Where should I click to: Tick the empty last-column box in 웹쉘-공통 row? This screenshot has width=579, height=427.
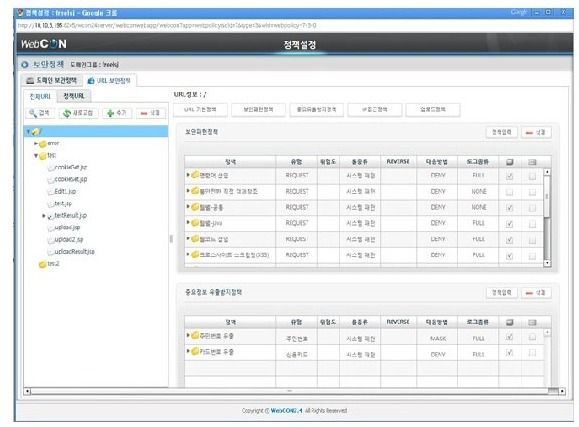(532, 208)
